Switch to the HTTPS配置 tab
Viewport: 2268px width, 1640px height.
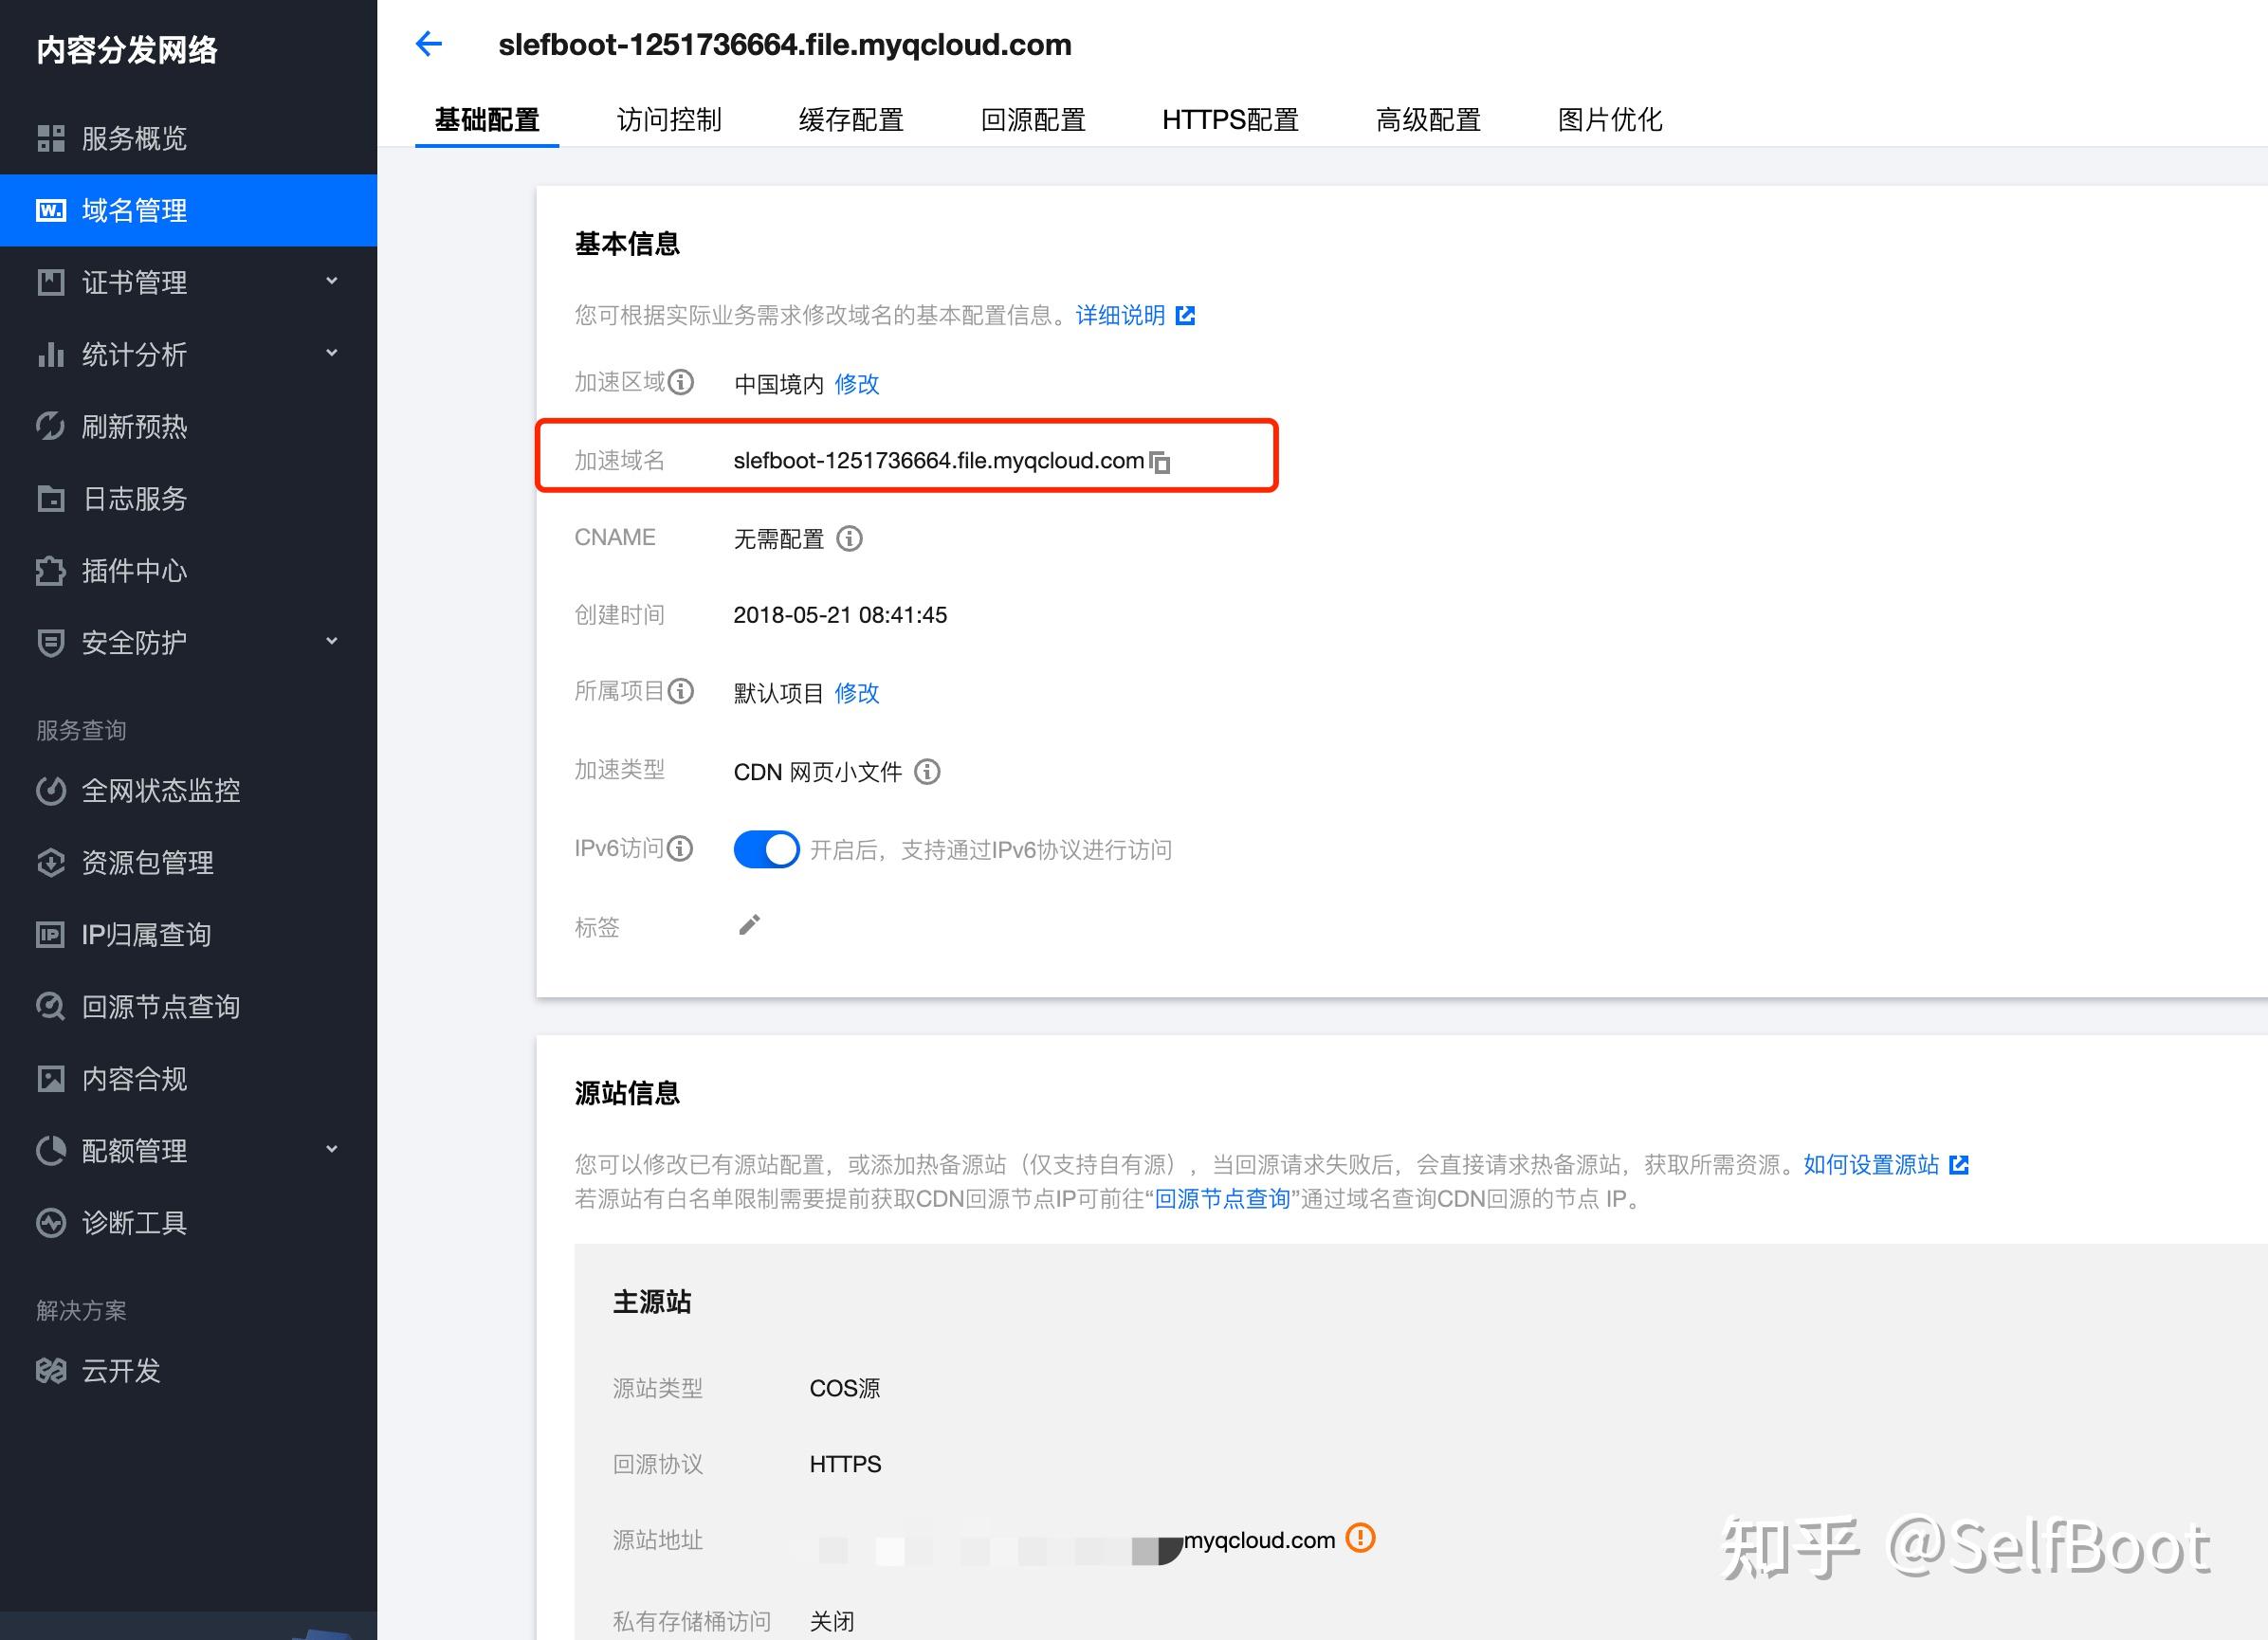pyautogui.click(x=1230, y=119)
